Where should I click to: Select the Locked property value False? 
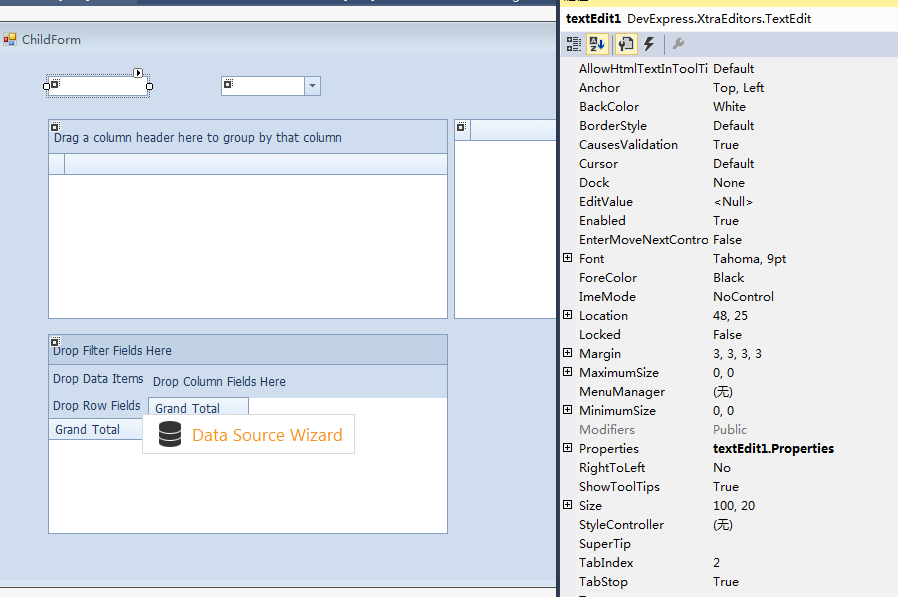[x=728, y=335]
